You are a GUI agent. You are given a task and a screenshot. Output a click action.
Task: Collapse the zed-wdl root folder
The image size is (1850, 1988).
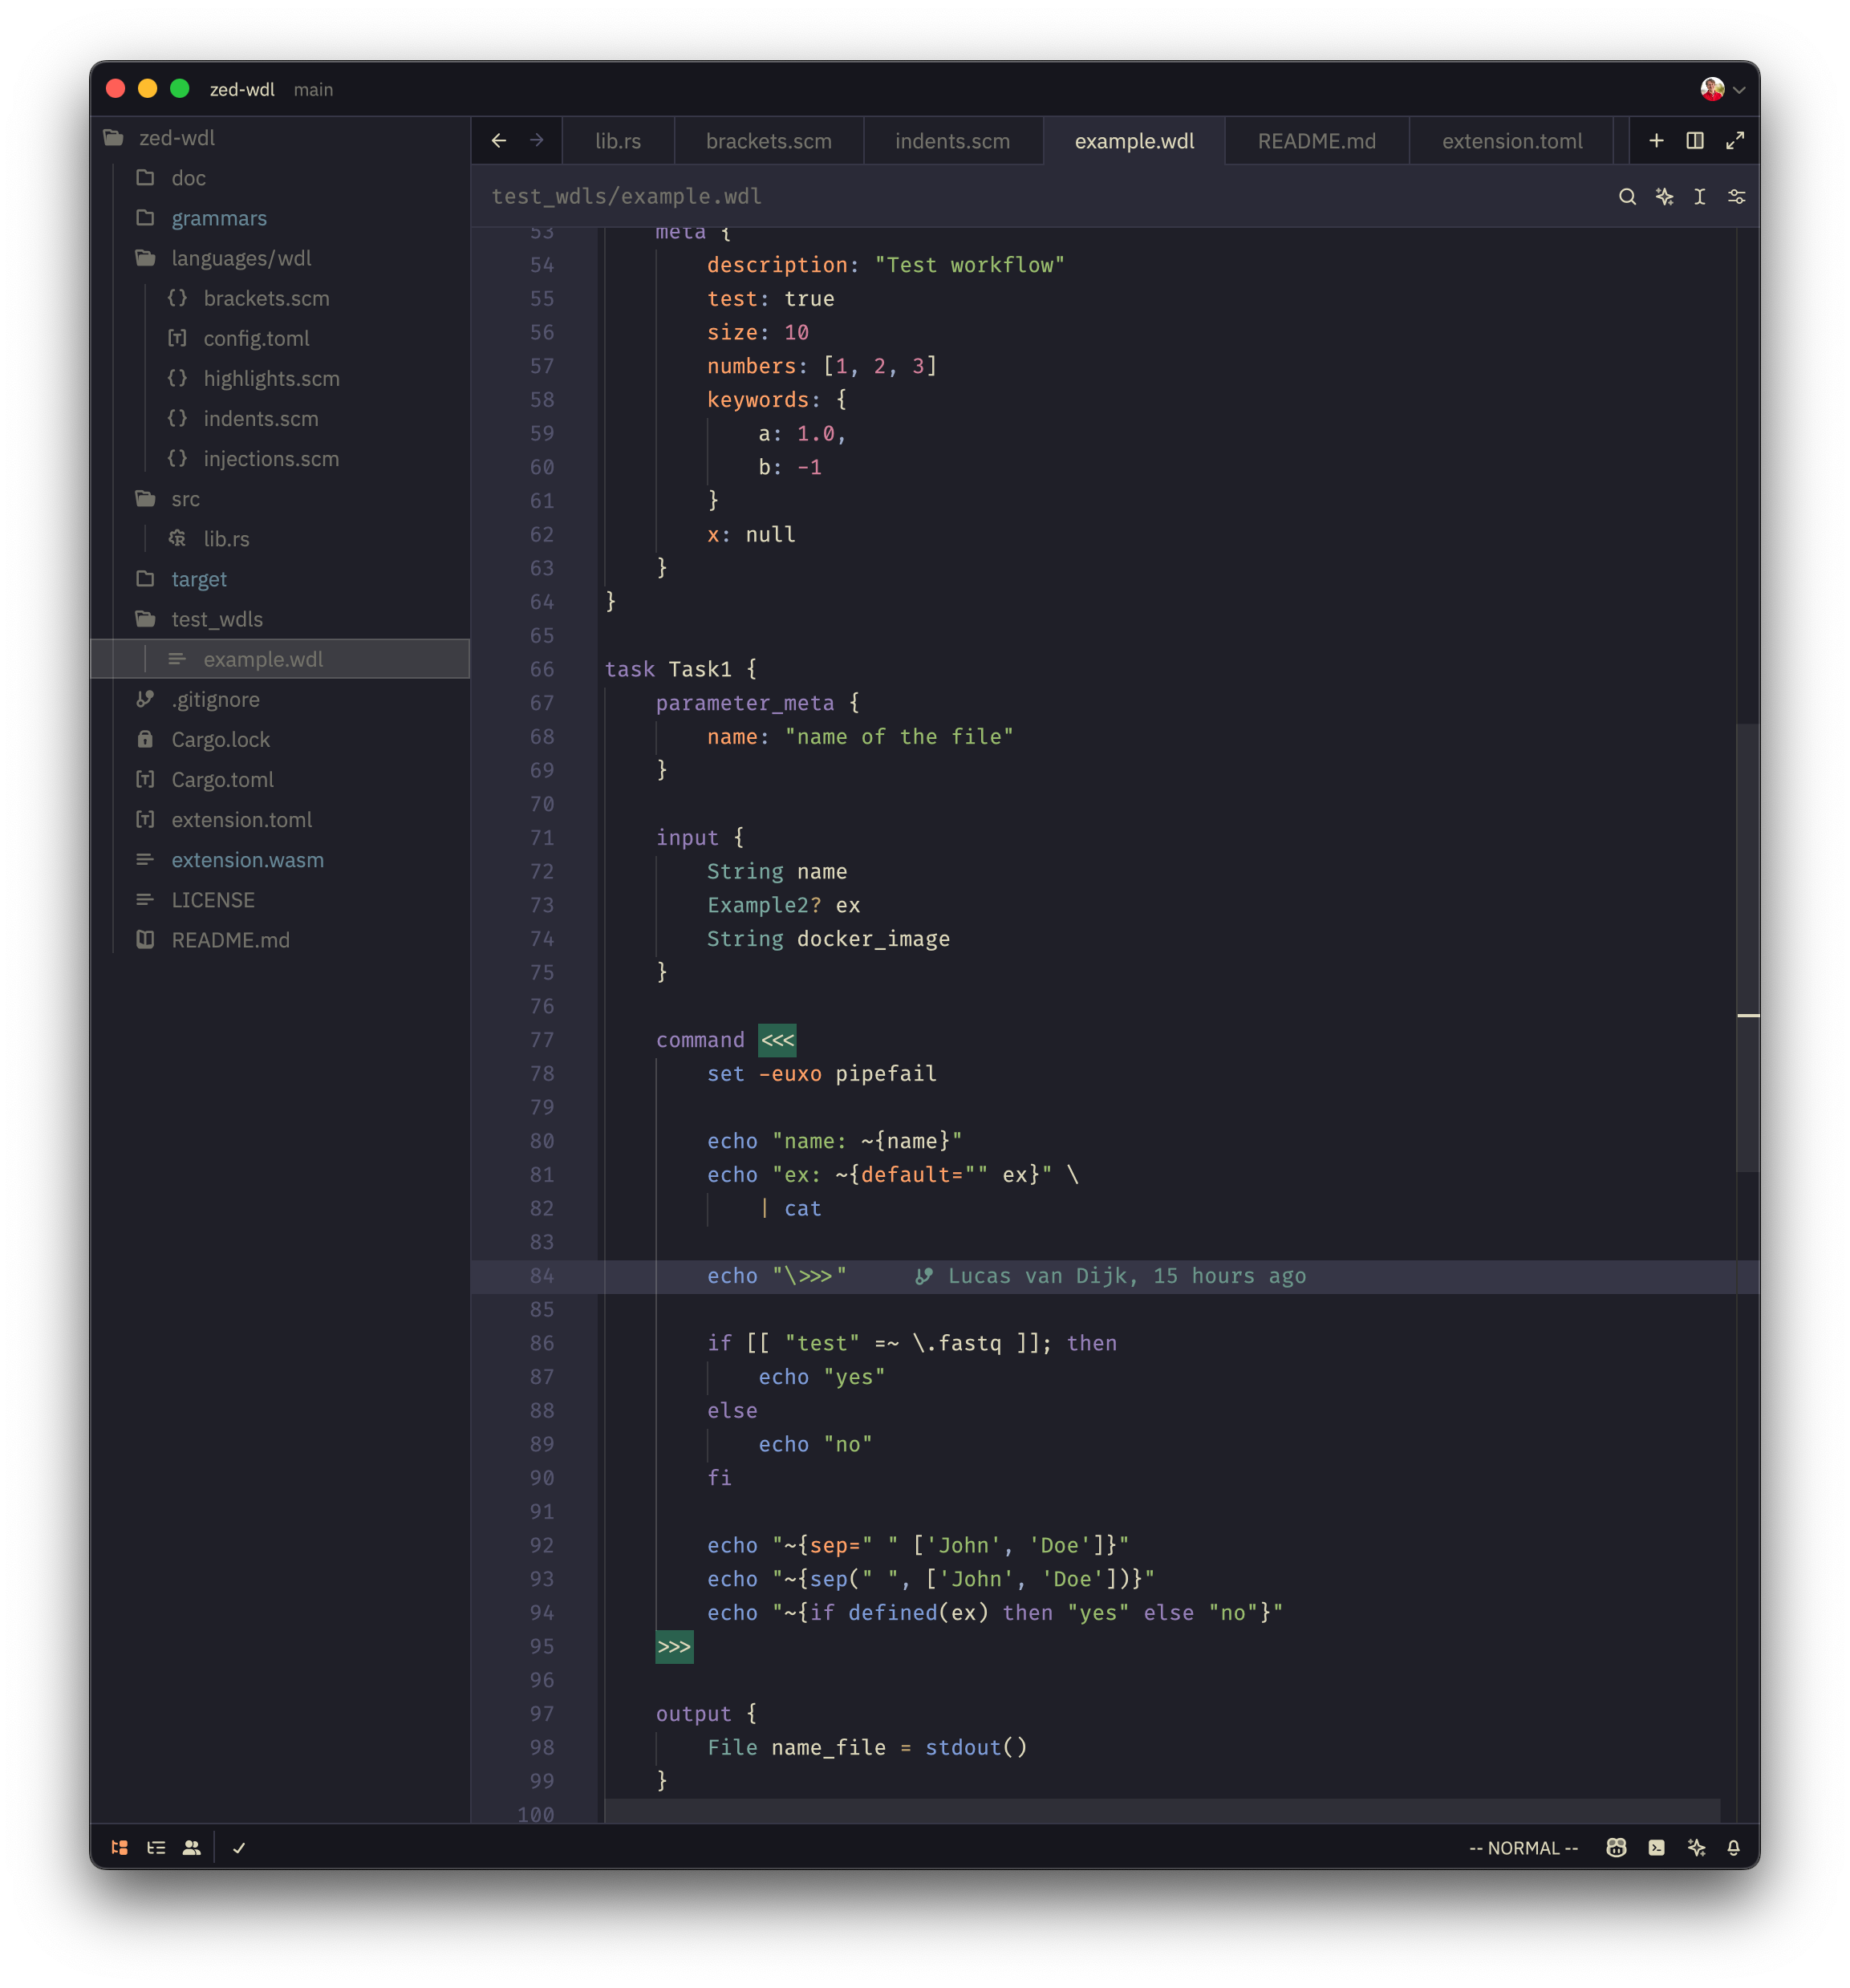(x=280, y=138)
